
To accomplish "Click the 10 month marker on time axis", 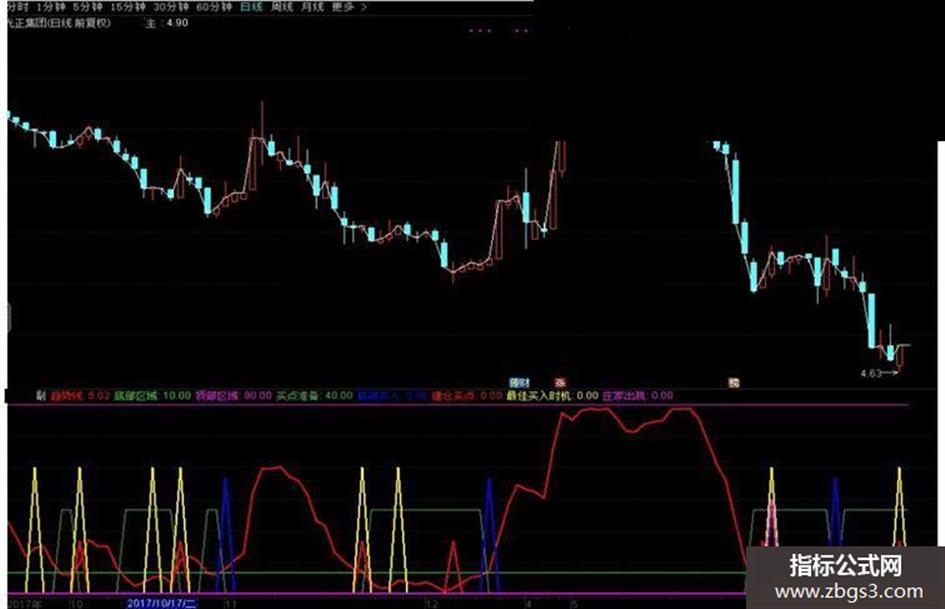I will tap(76, 603).
